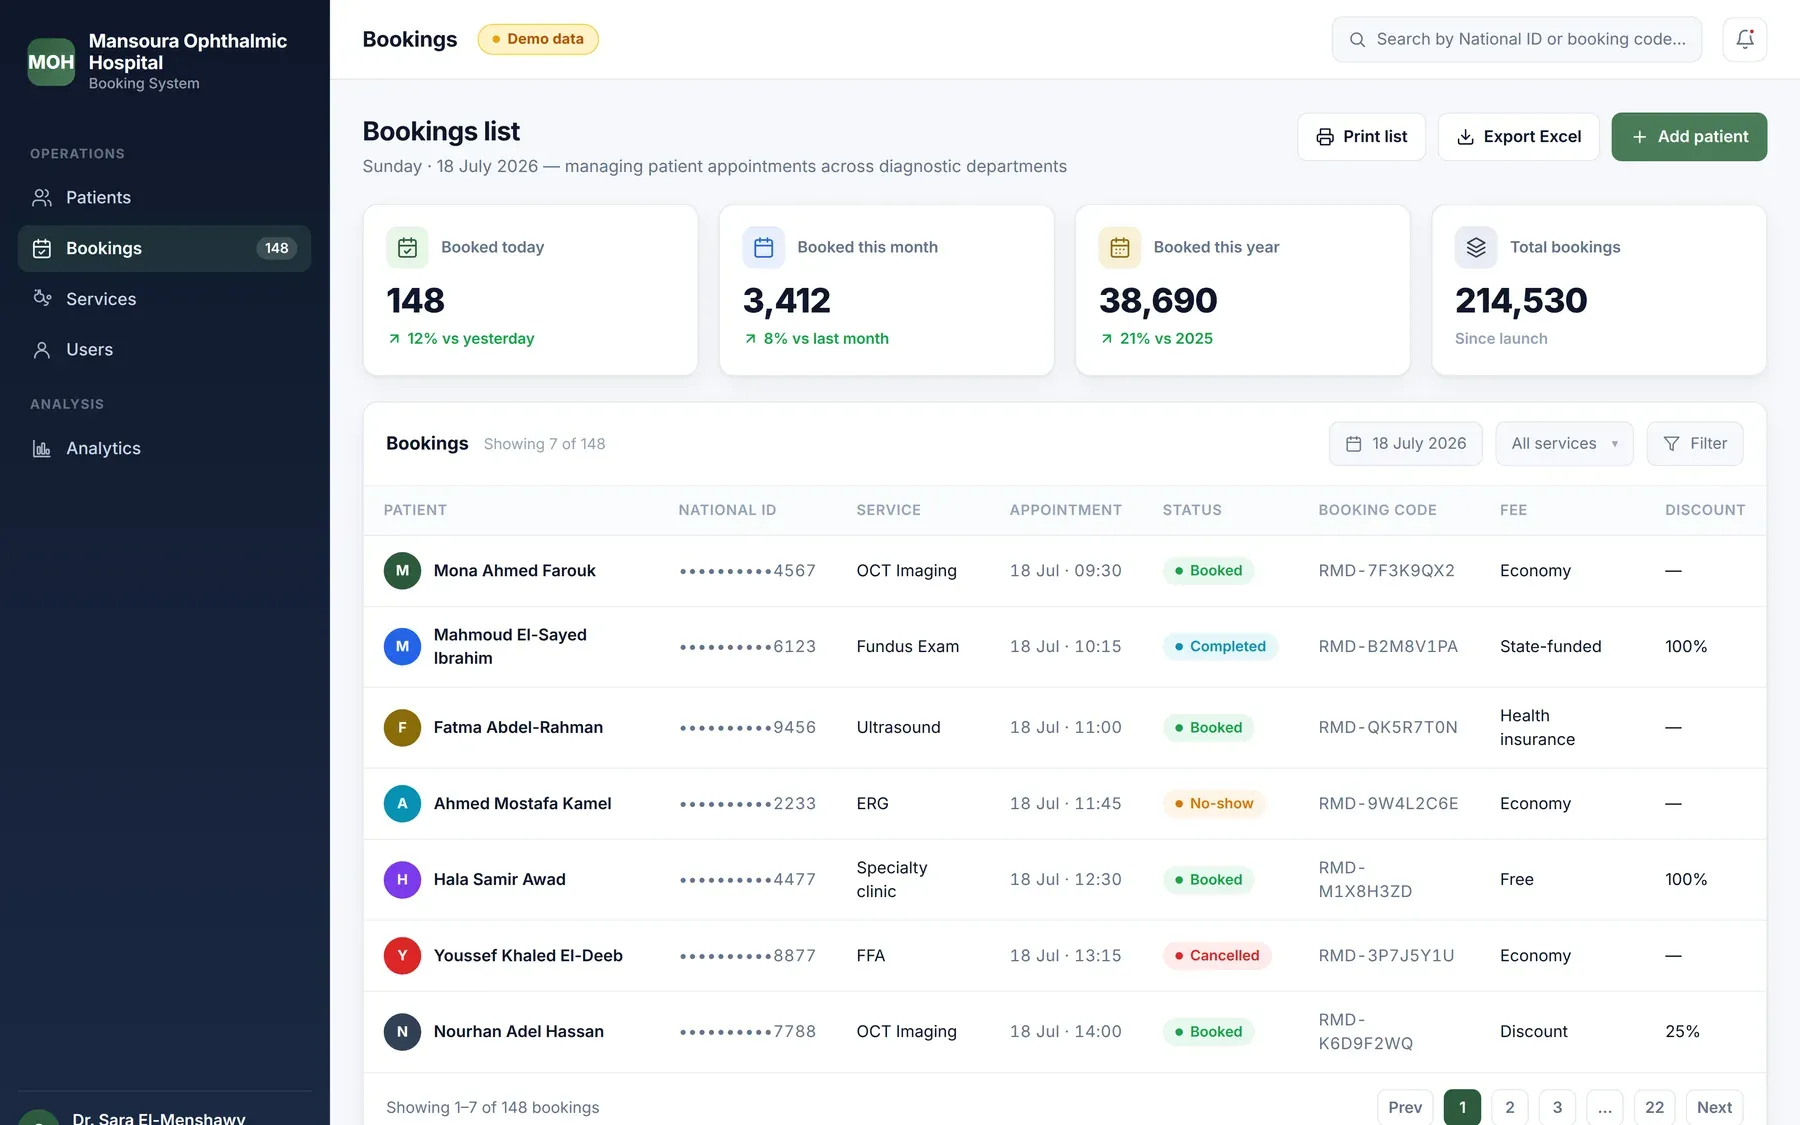The height and width of the screenshot is (1125, 1800).
Task: Click the Booked this month calendar icon
Action: tap(763, 247)
